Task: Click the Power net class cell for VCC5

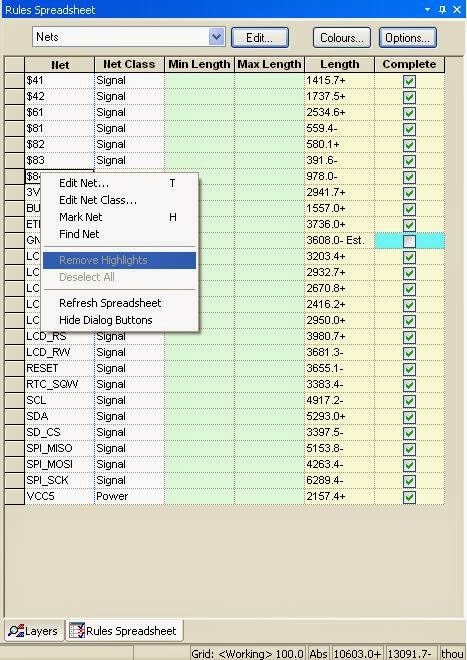Action: [x=129, y=496]
